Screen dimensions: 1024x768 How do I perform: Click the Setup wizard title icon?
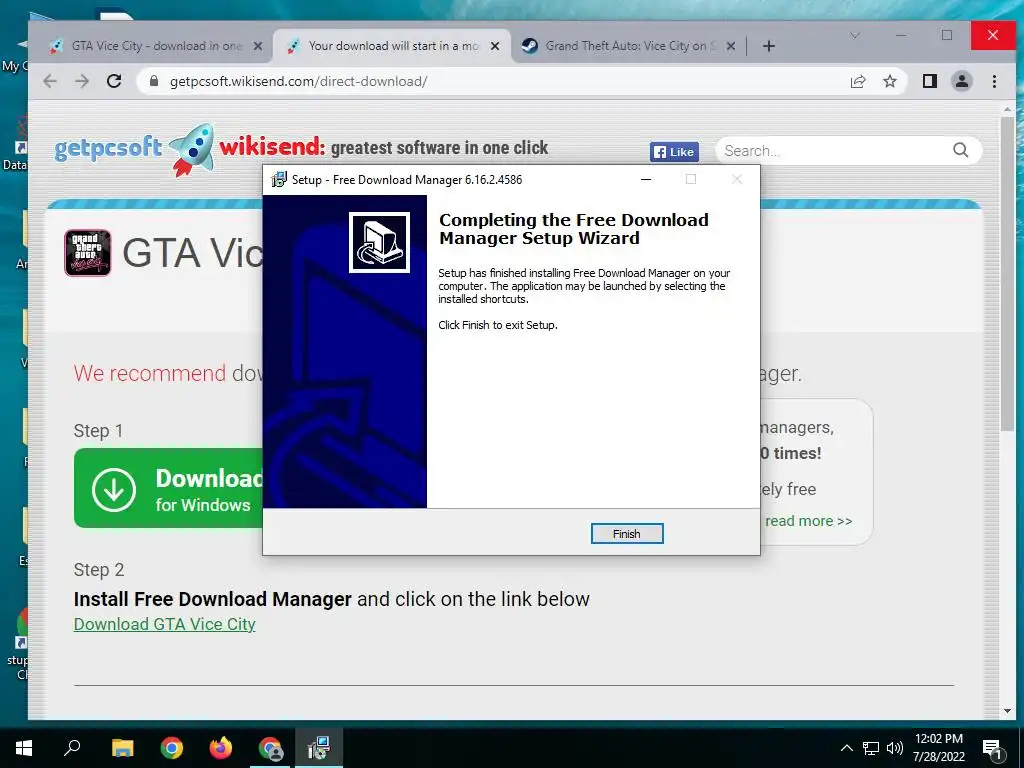(279, 180)
